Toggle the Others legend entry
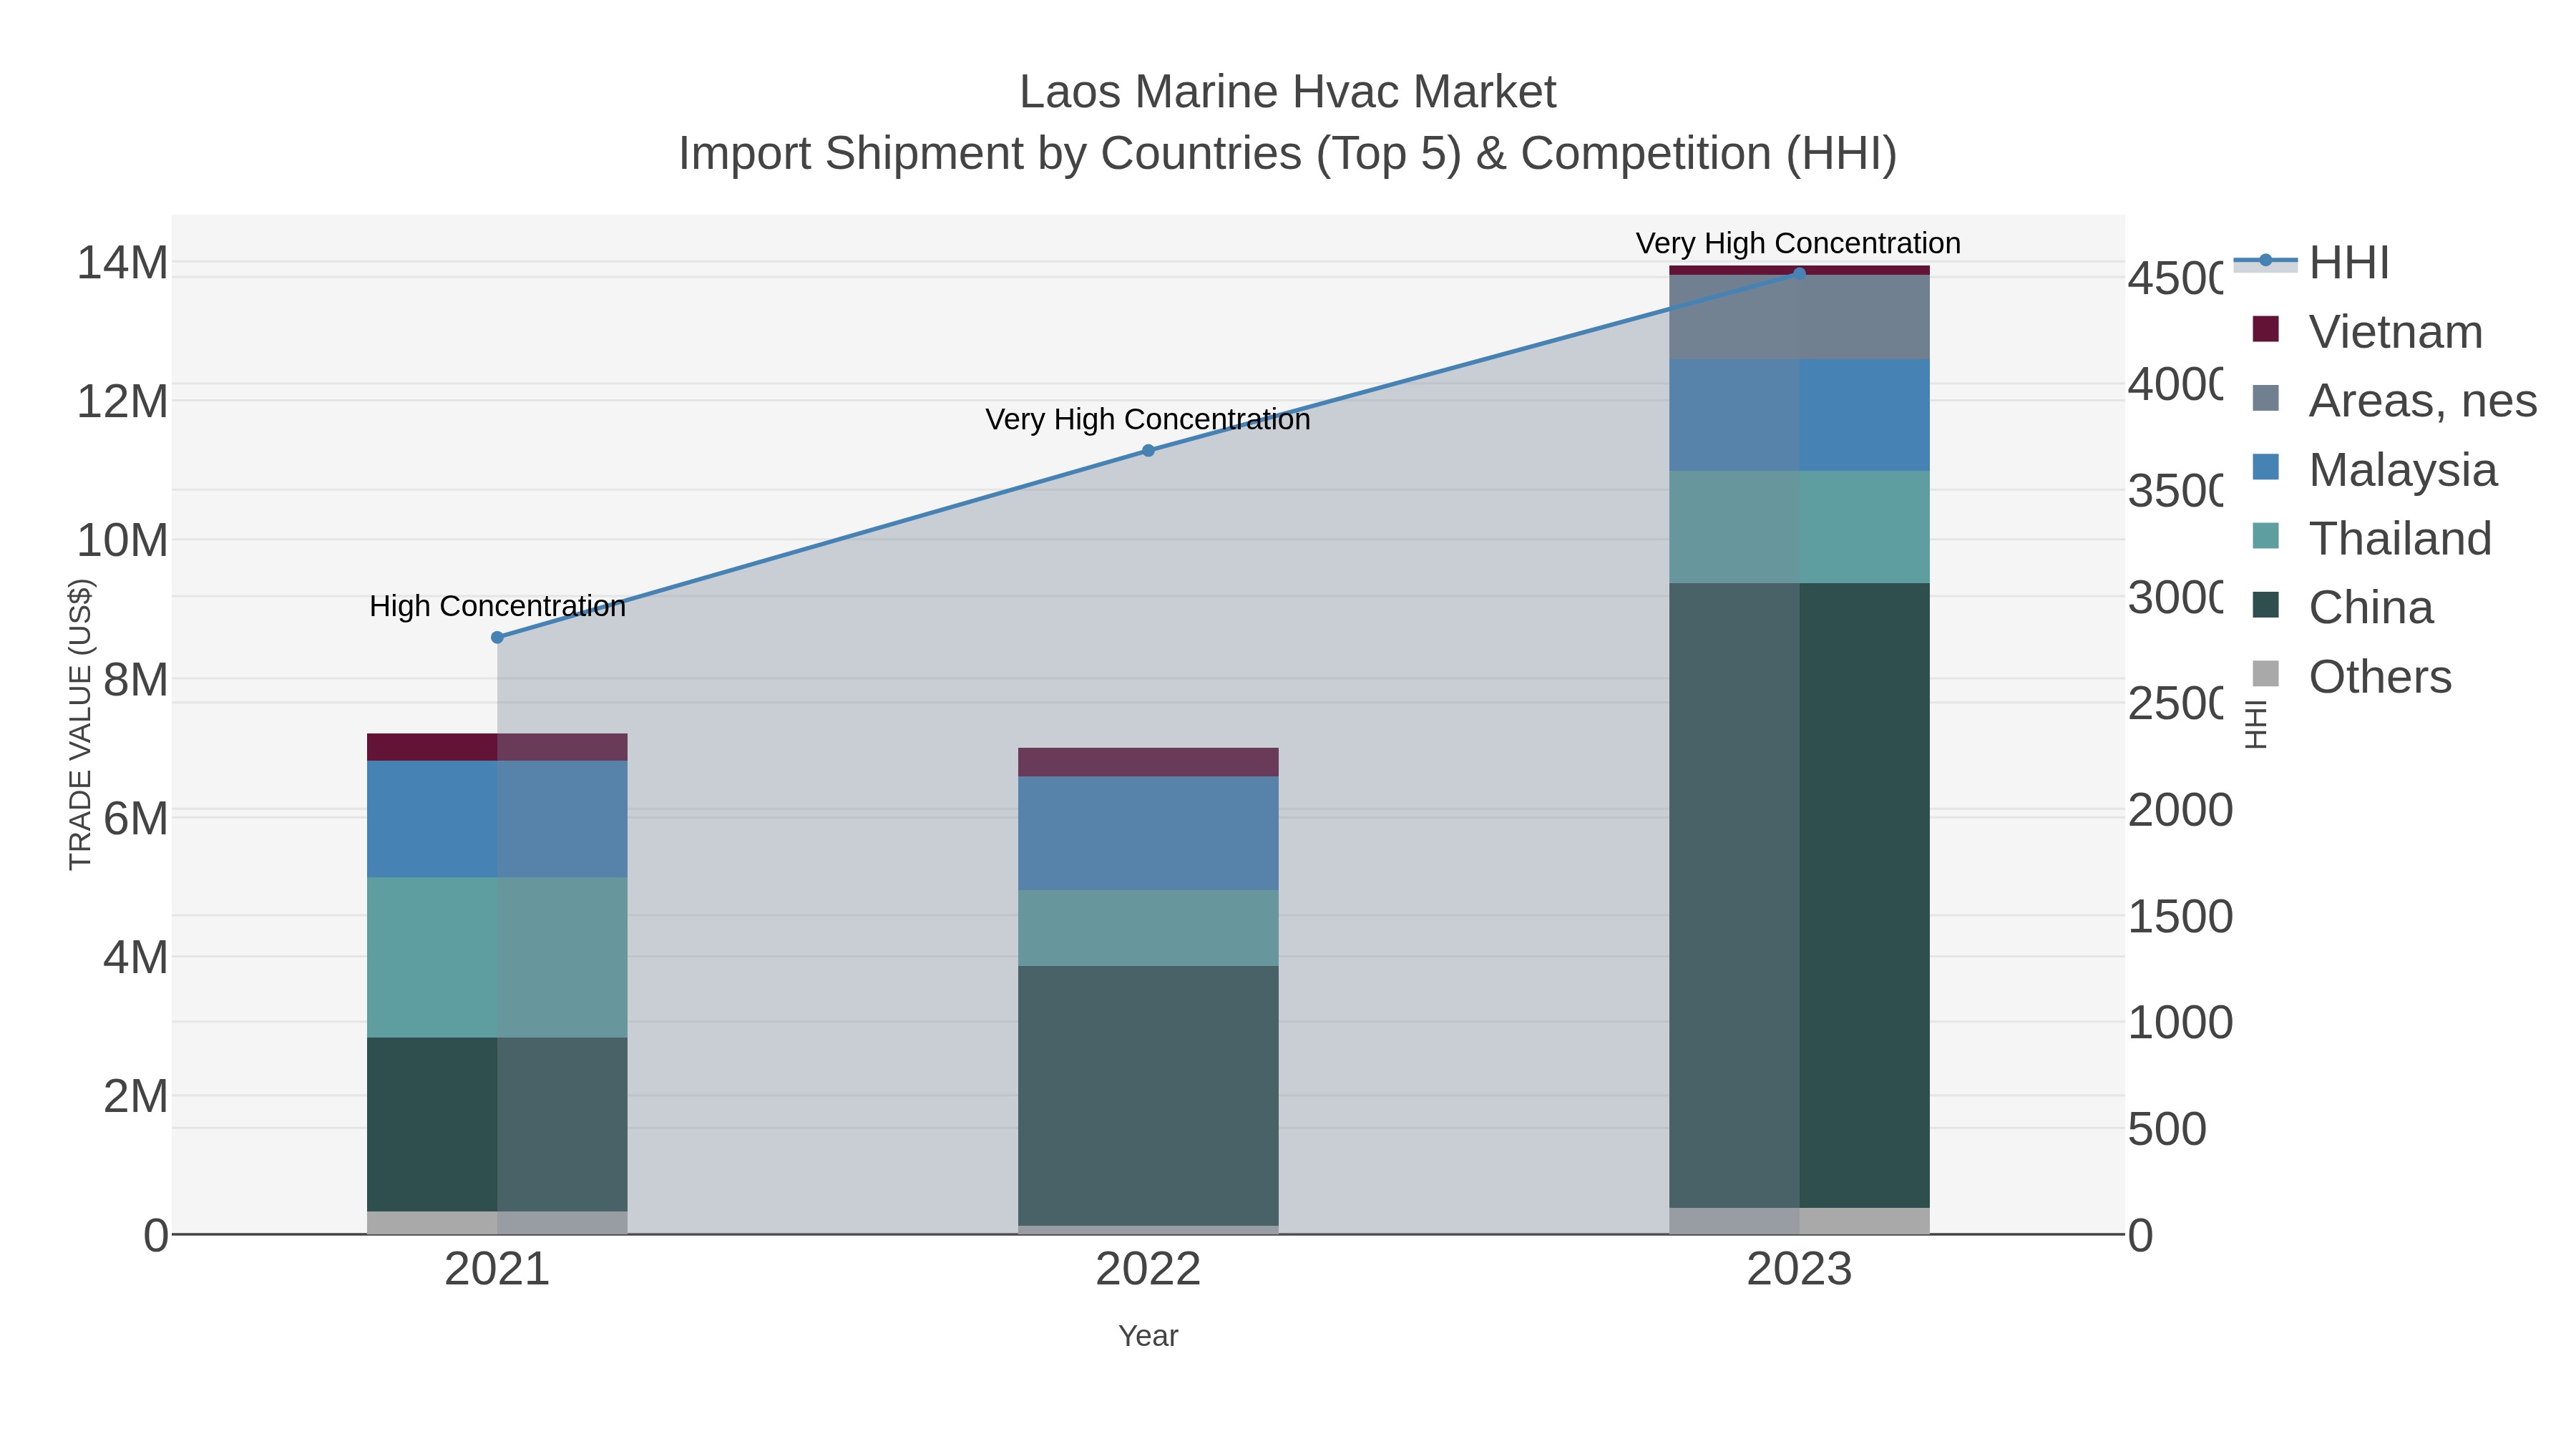Viewport: 2576px width, 1449px height. coord(2351,676)
